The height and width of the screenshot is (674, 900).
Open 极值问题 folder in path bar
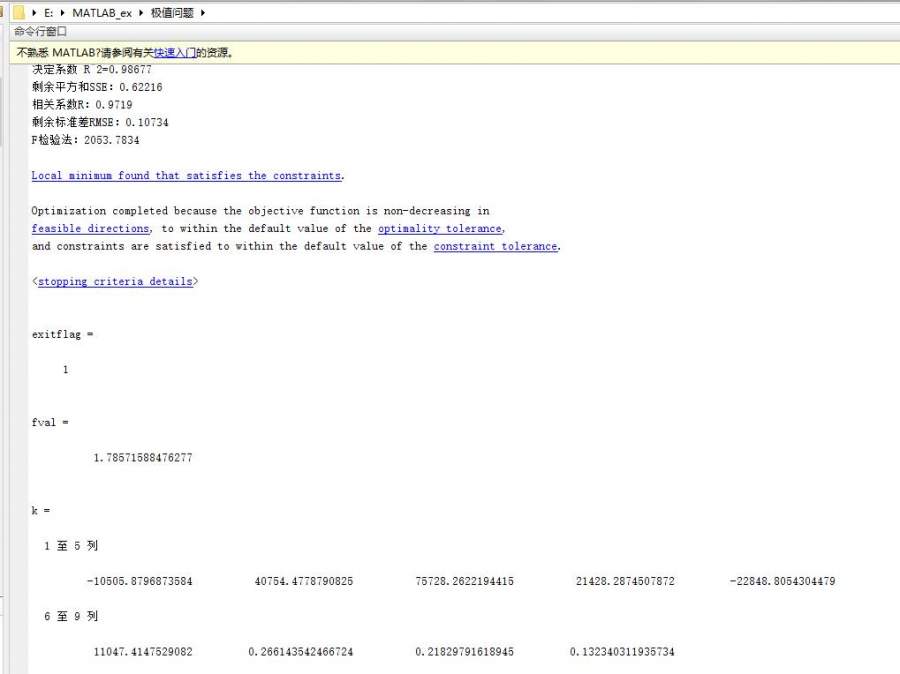172,13
